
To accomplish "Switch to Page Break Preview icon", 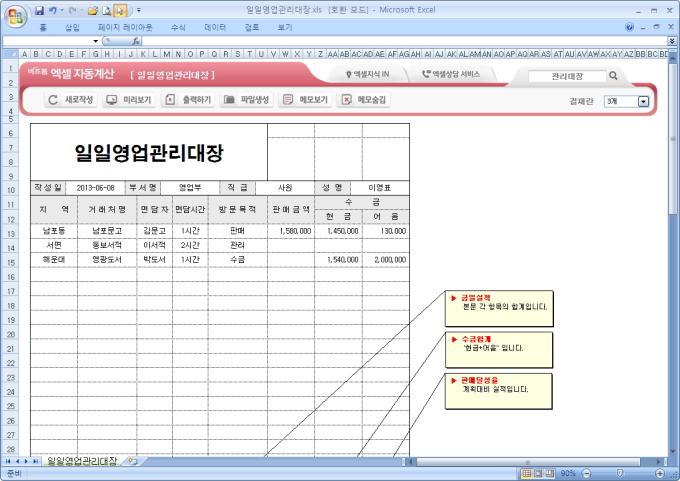I will [x=550, y=473].
